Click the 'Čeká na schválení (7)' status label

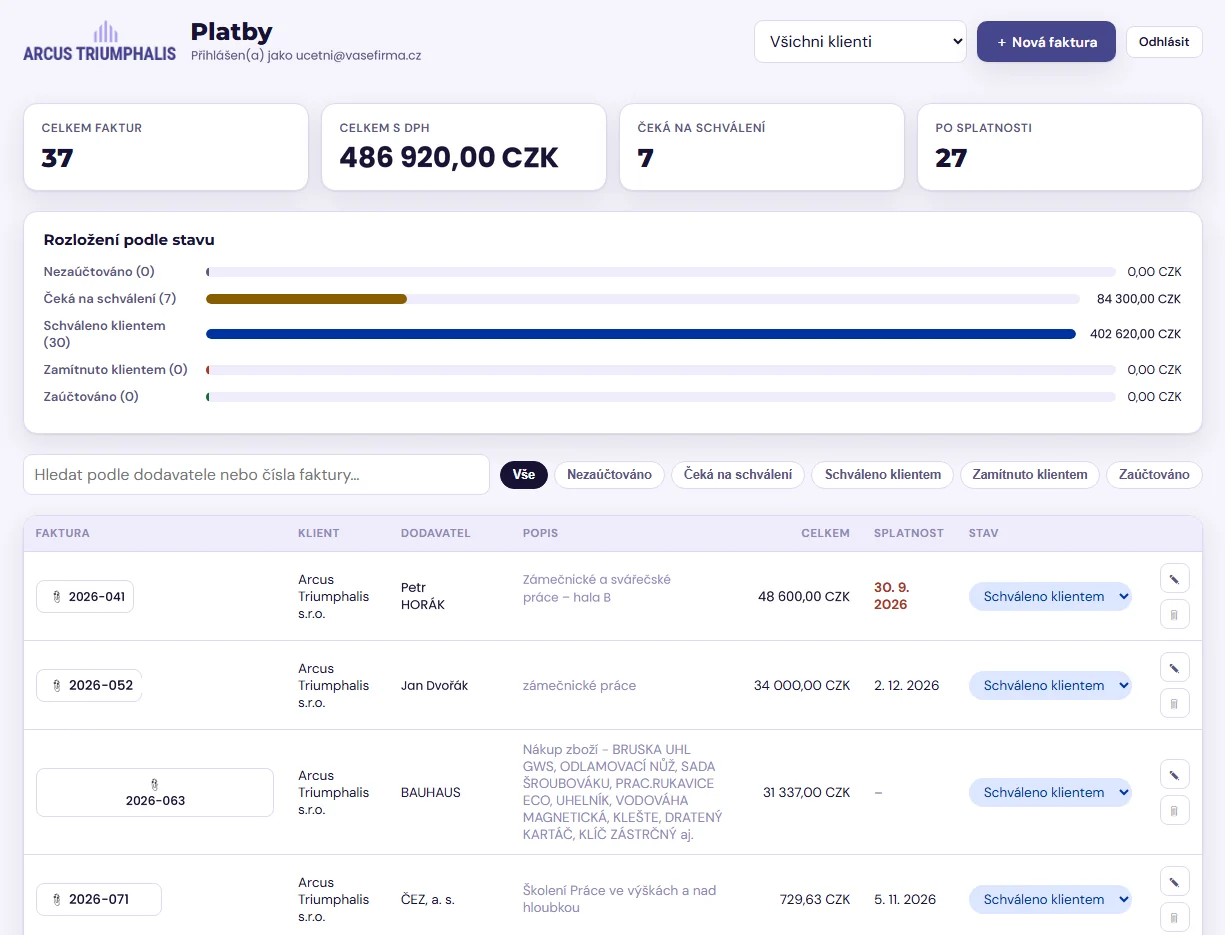tap(110, 299)
